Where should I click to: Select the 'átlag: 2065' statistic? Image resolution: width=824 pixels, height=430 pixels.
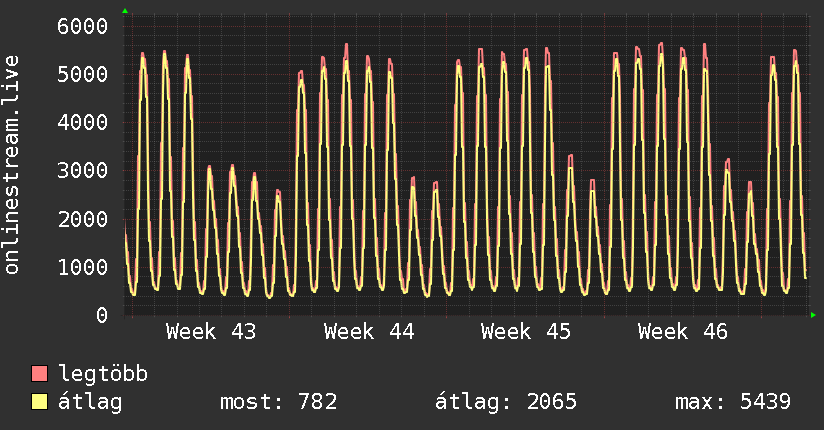coord(506,402)
